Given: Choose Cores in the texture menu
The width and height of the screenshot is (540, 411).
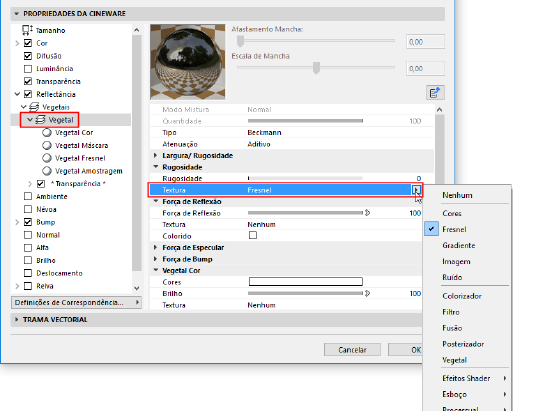Looking at the screenshot, I should 452,213.
